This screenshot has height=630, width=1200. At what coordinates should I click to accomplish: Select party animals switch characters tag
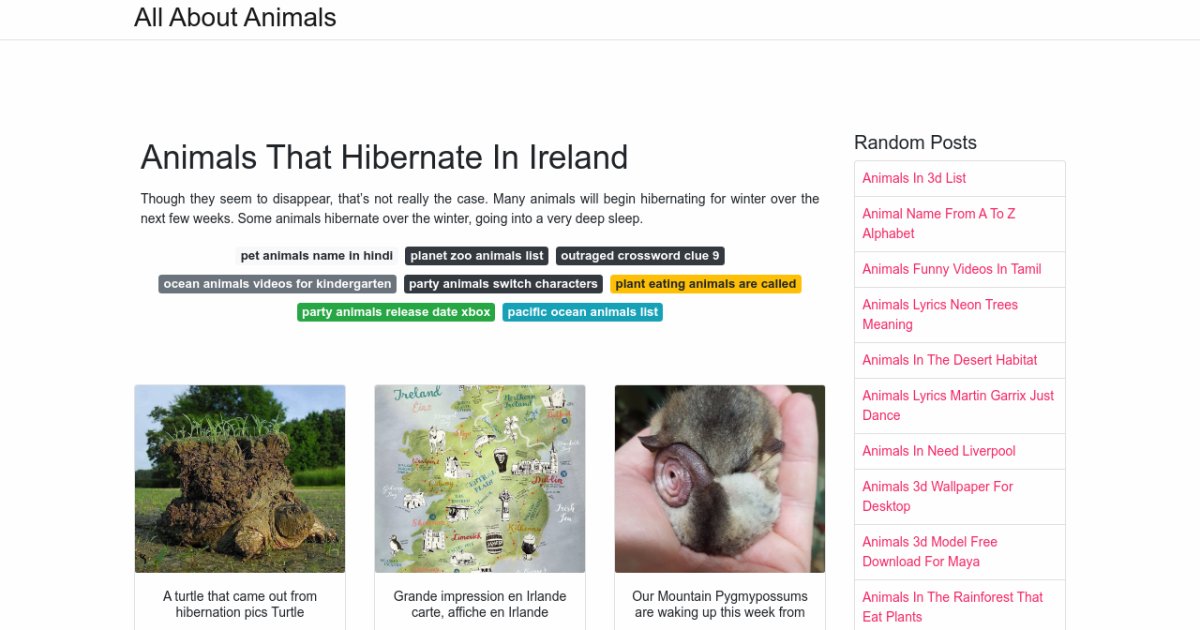503,284
